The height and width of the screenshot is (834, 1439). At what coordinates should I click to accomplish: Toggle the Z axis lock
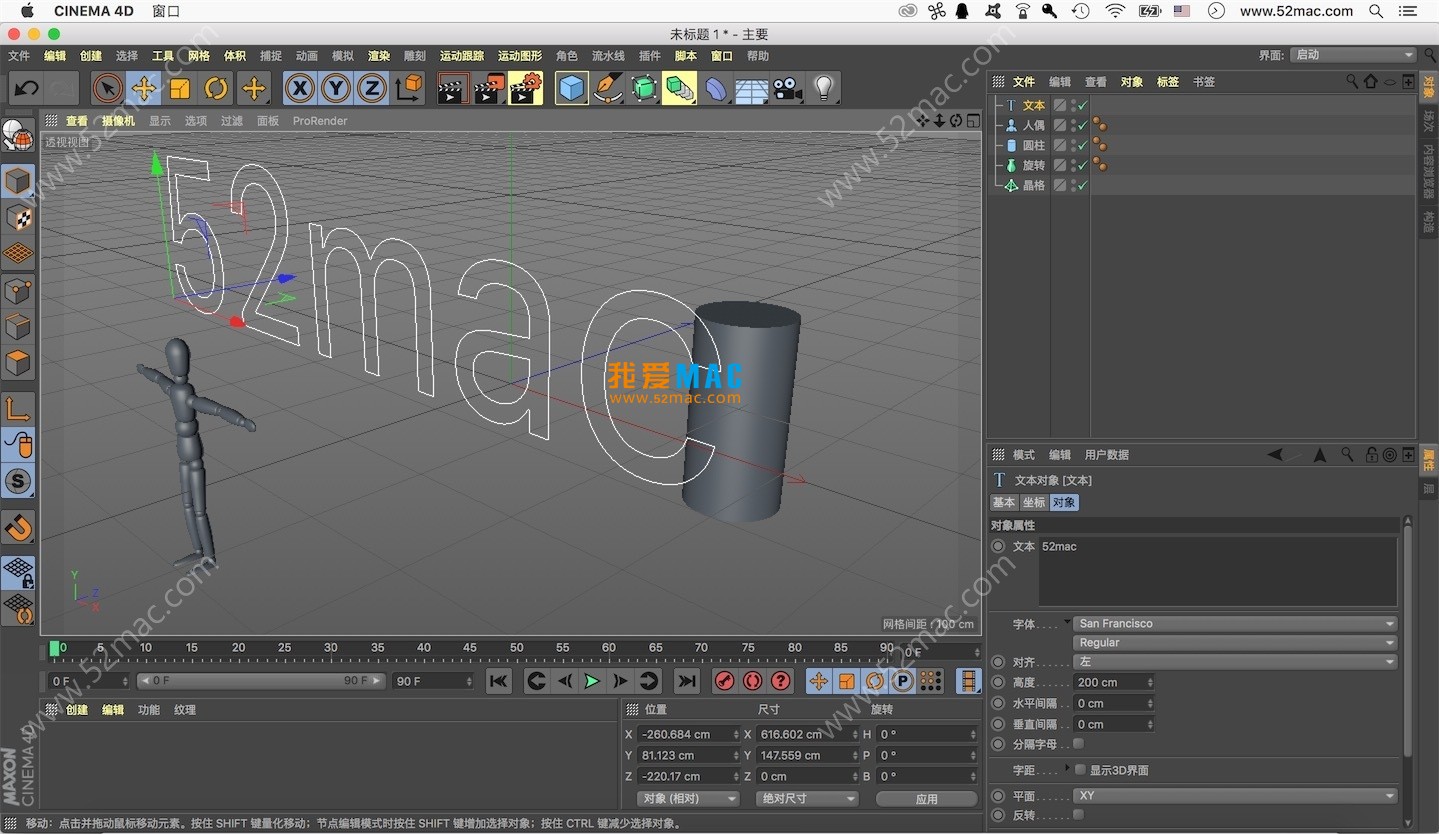[372, 88]
